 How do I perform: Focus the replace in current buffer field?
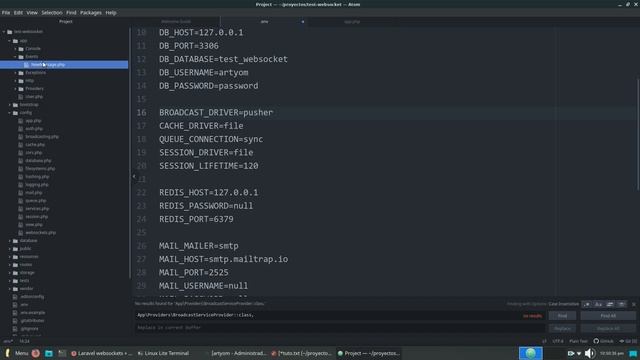340,327
